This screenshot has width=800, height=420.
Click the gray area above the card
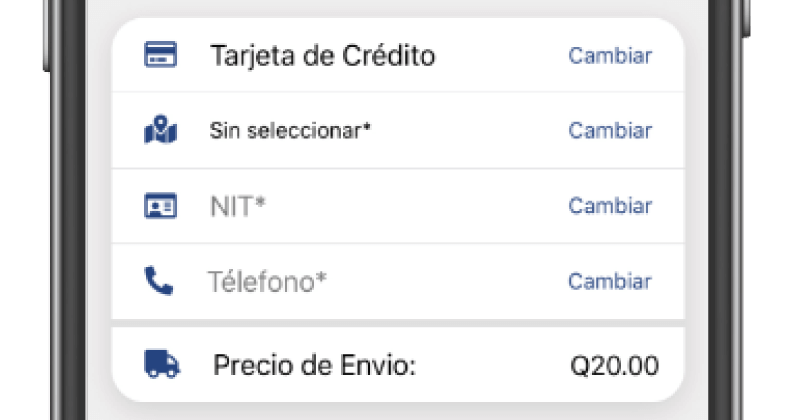pos(398,8)
